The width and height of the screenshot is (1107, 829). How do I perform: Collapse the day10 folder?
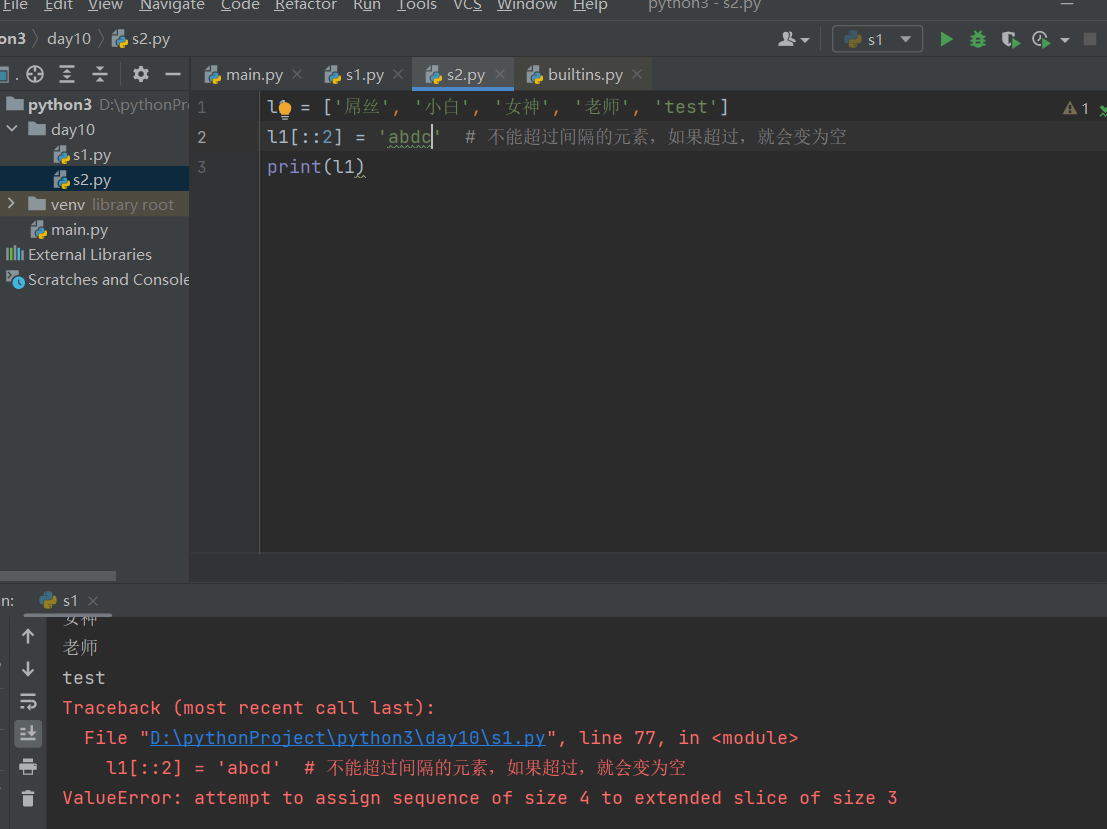(x=12, y=129)
